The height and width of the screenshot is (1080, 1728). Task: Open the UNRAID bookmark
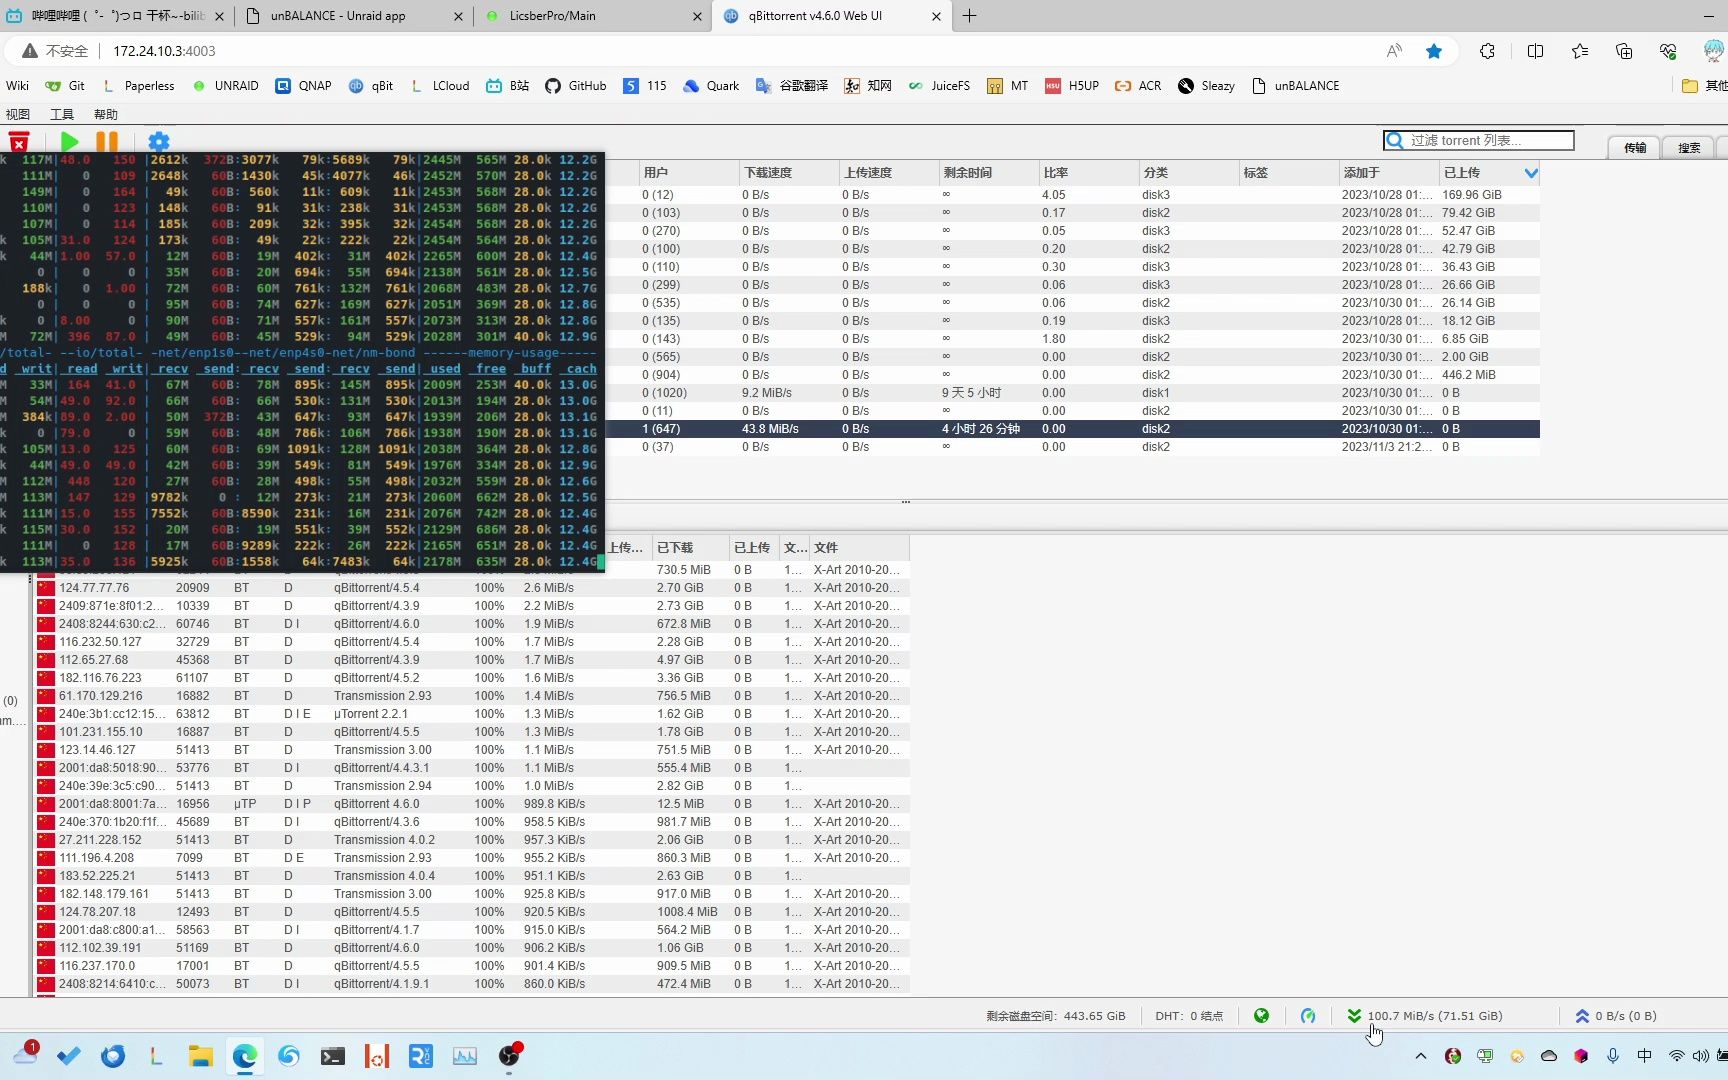point(225,86)
